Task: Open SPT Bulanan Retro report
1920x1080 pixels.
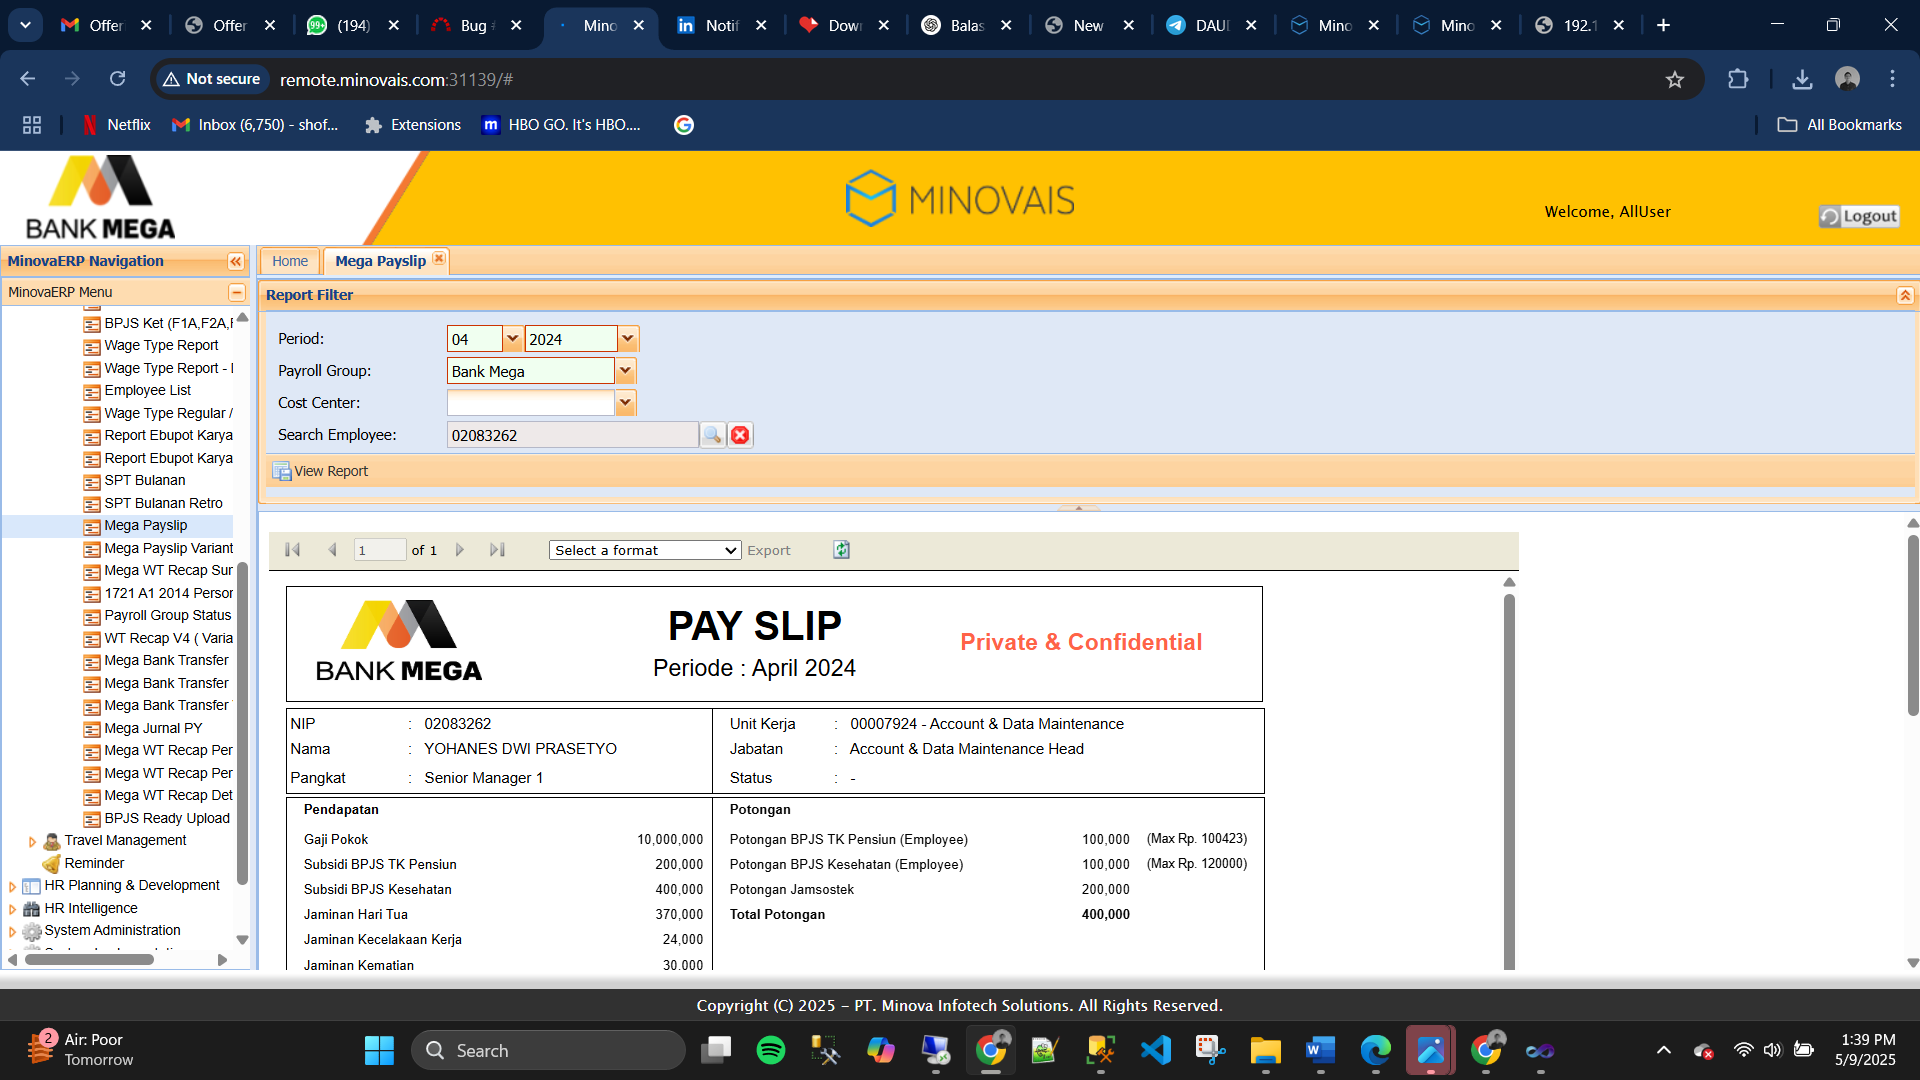Action: click(x=163, y=504)
